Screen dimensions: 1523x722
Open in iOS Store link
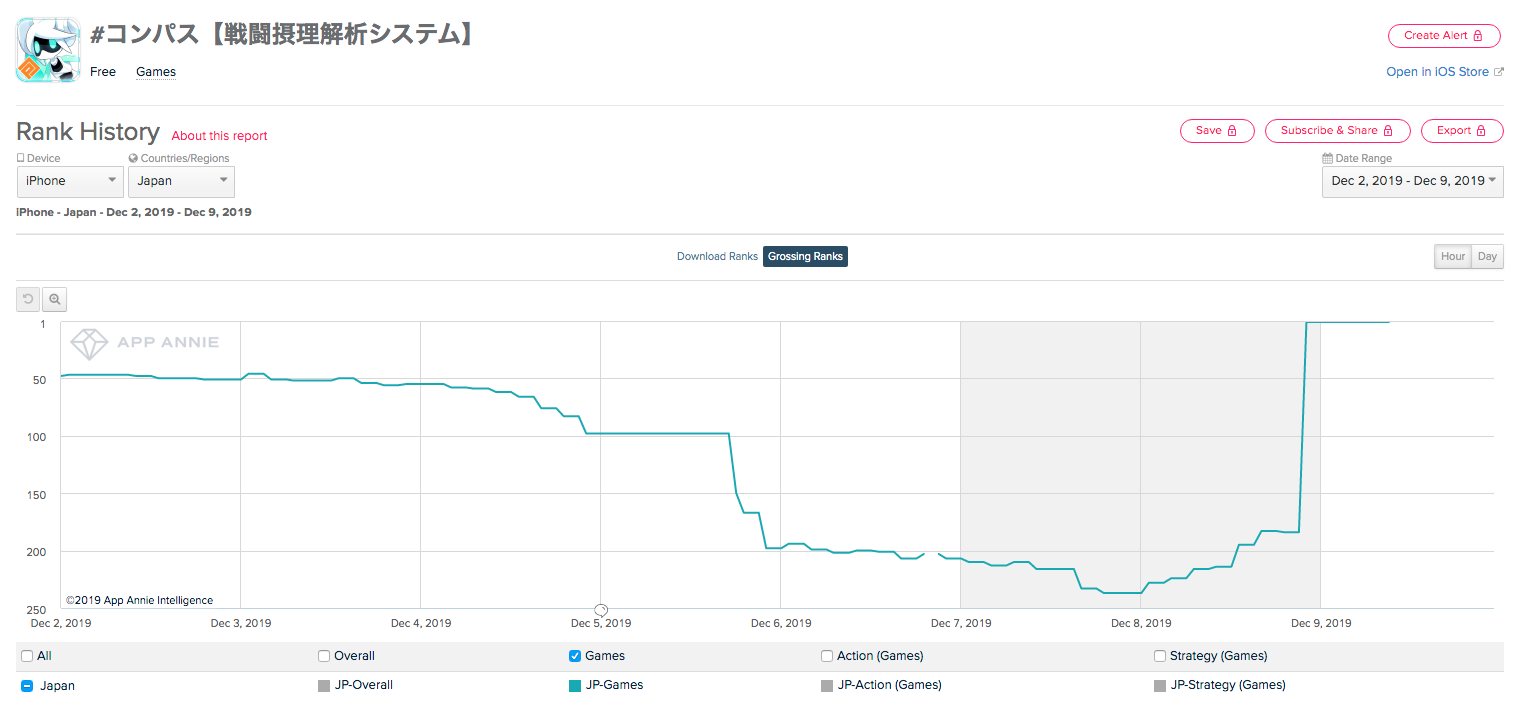(x=1444, y=72)
